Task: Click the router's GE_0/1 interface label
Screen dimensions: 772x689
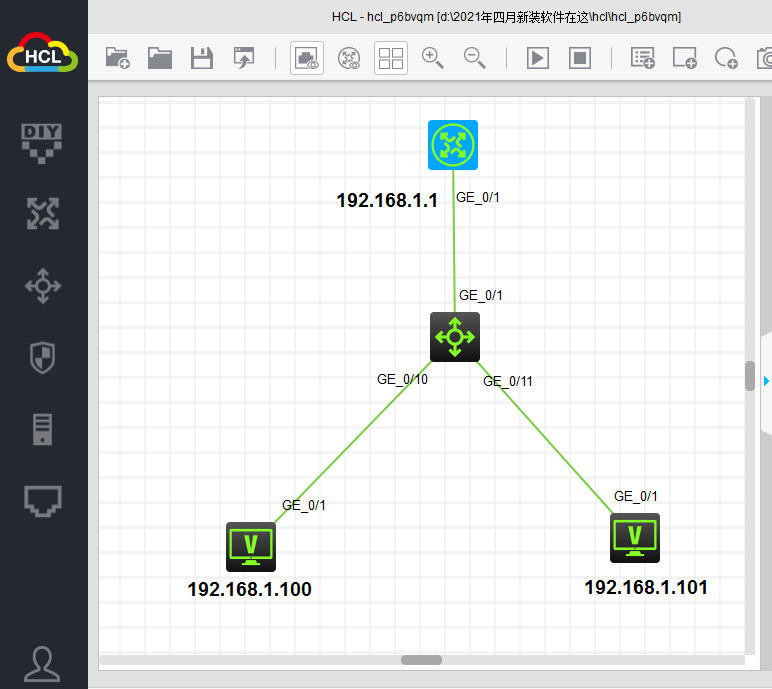Action: pos(478,197)
